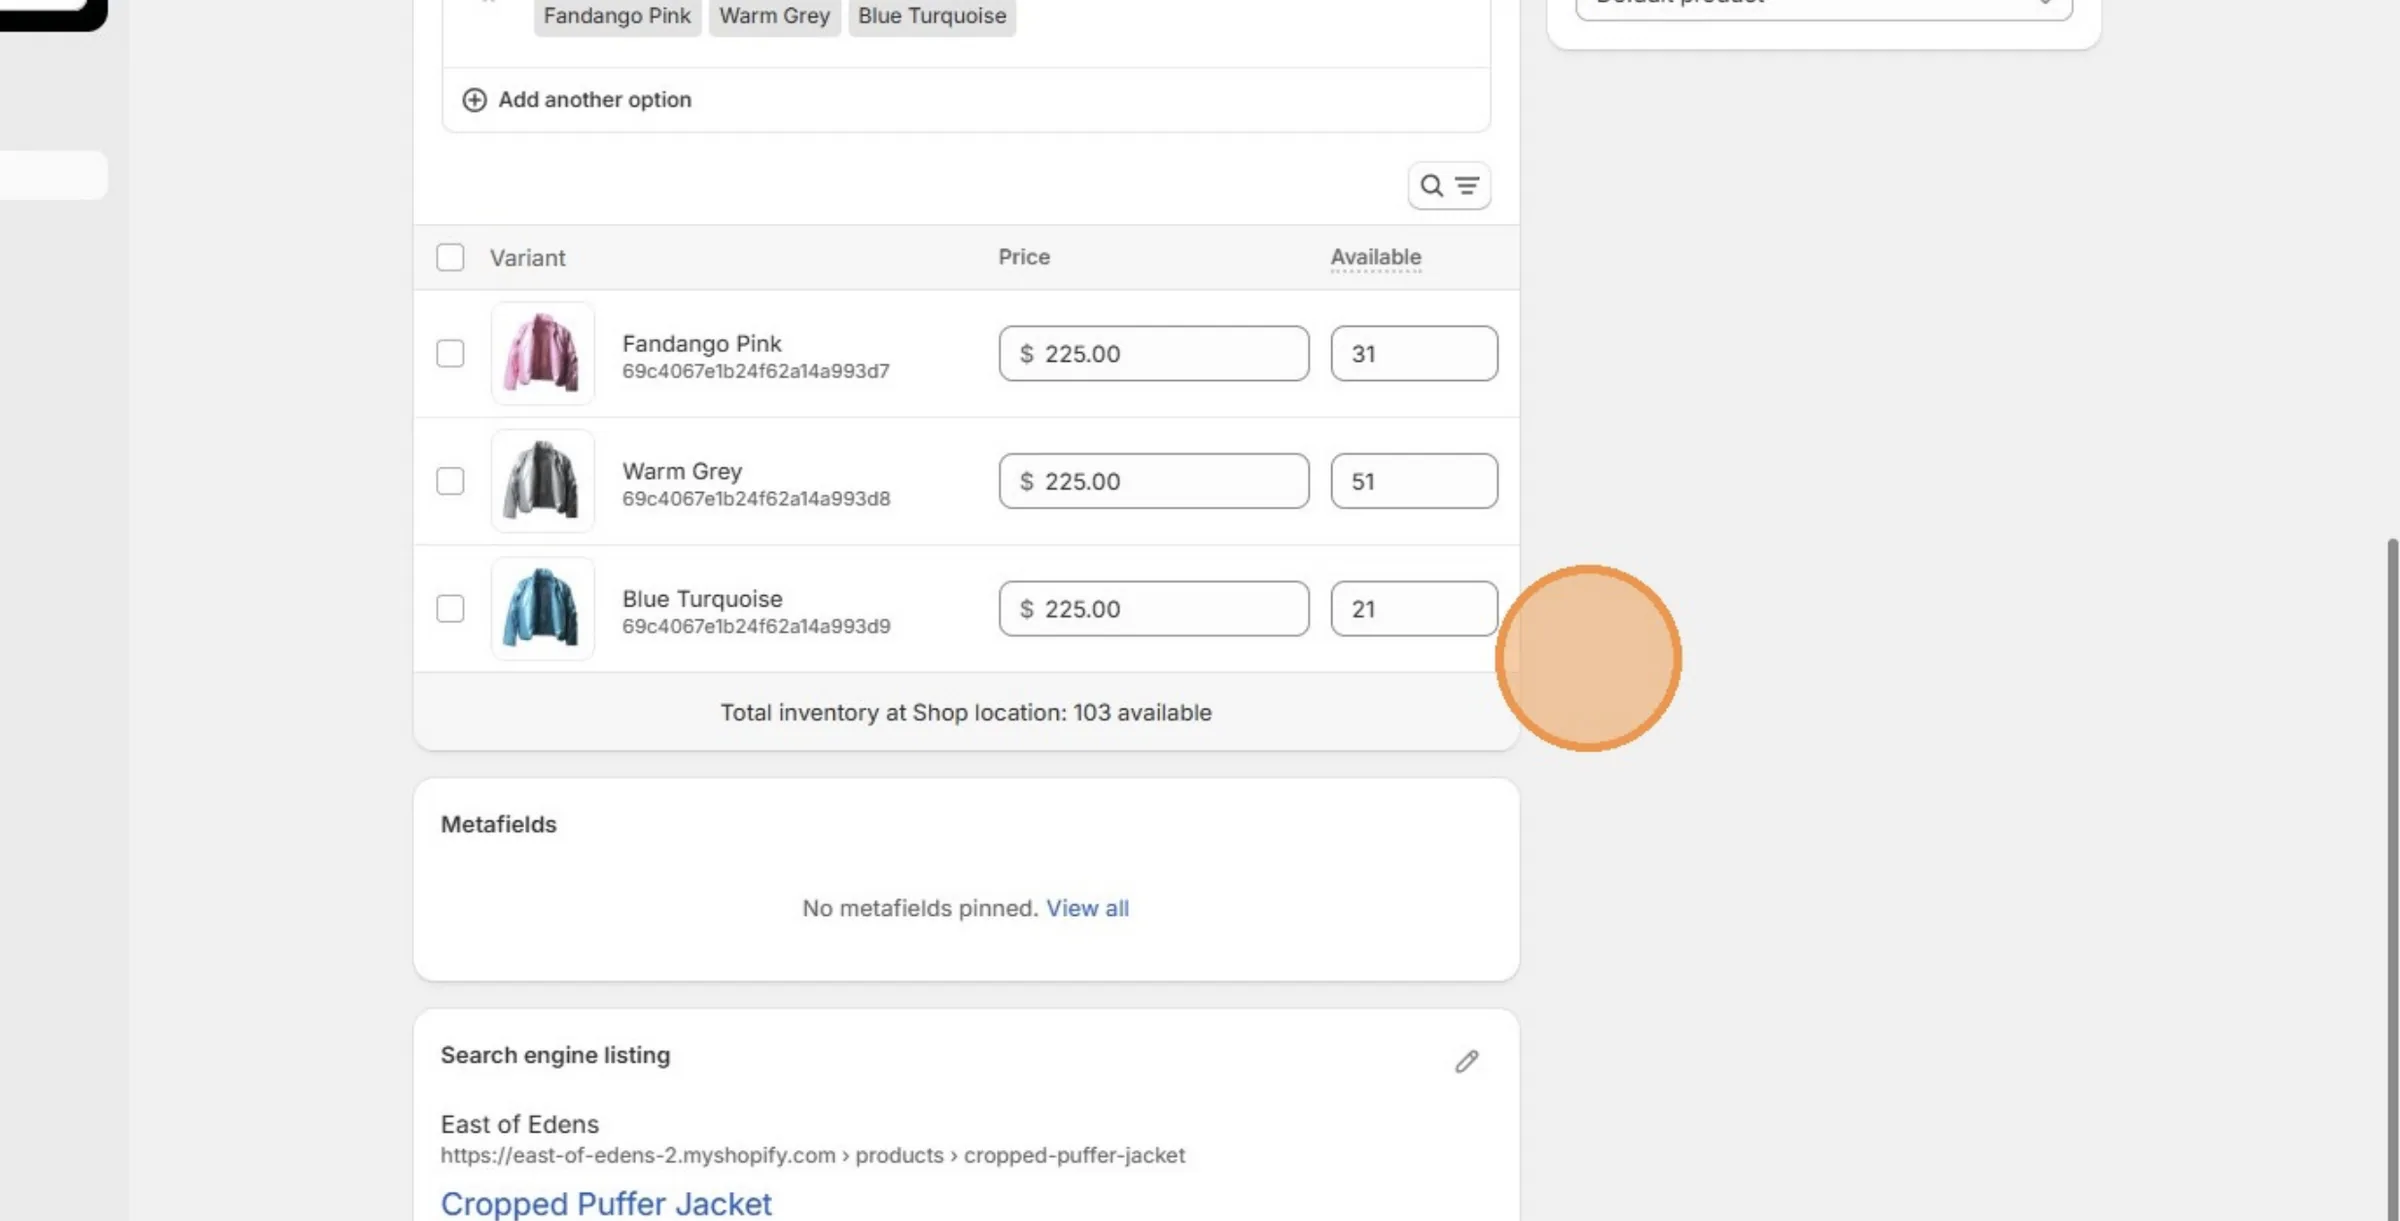Viewport: 2400px width, 1221px height.
Task: Click total inventory 103 available text
Action: coord(966,712)
